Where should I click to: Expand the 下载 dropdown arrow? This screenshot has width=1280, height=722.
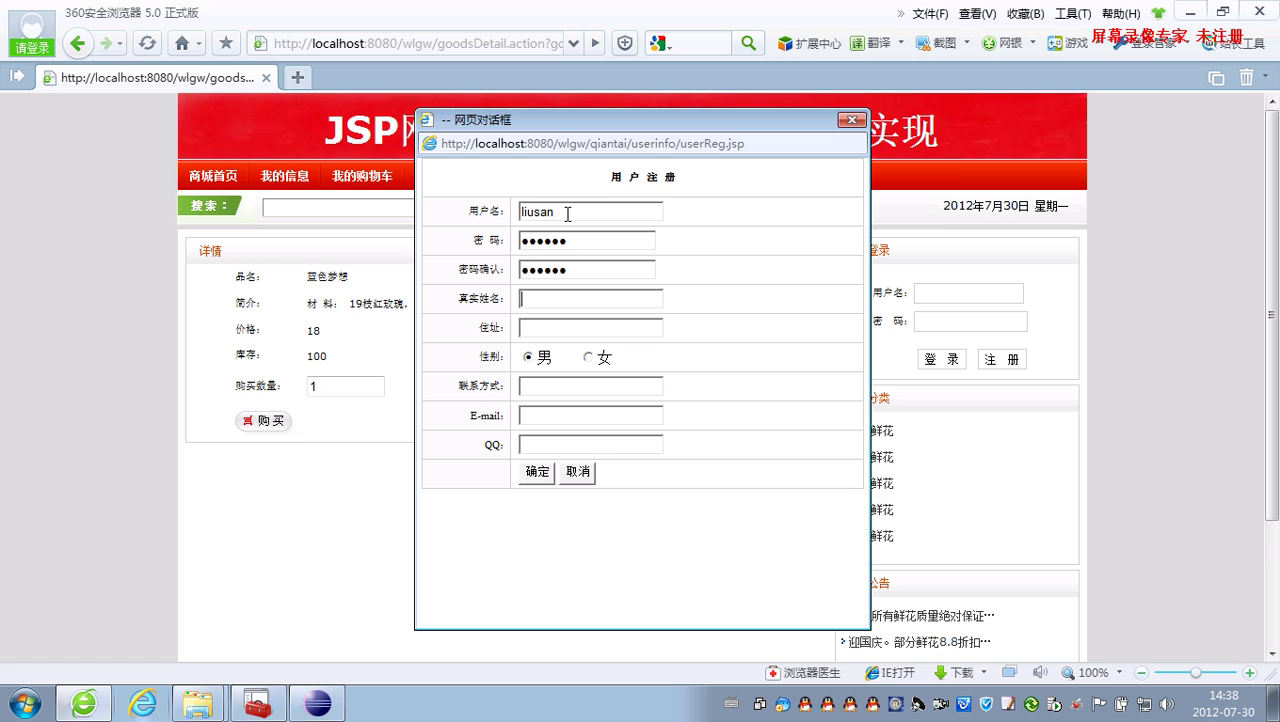(x=984, y=673)
